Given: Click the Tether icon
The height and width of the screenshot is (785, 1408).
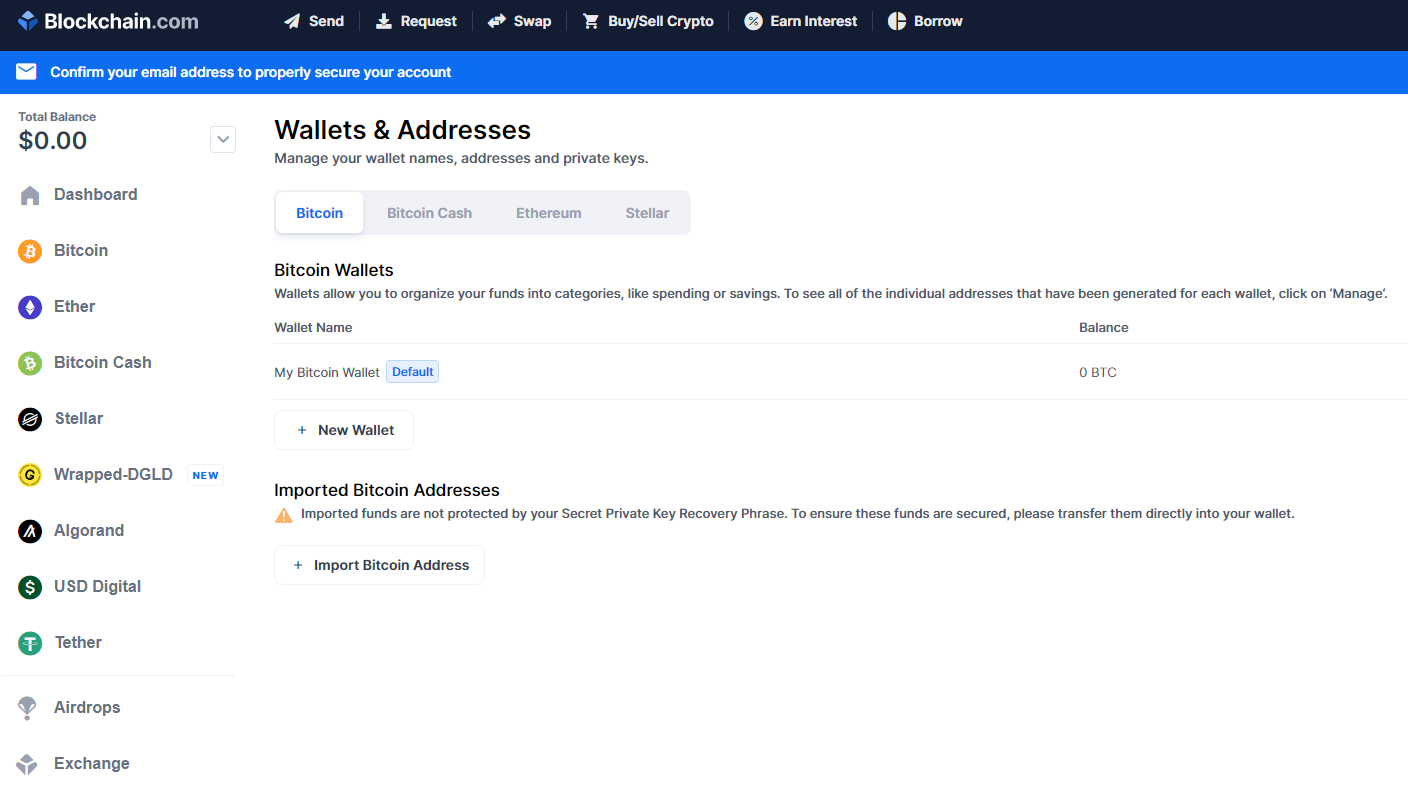Looking at the screenshot, I should pos(30,643).
